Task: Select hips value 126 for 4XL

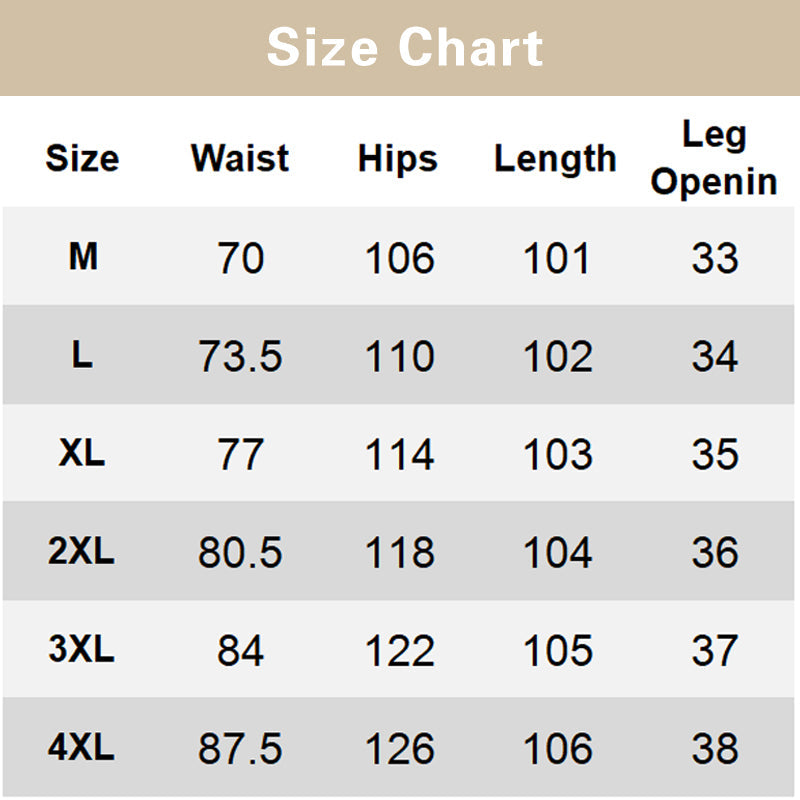Action: [x=399, y=749]
